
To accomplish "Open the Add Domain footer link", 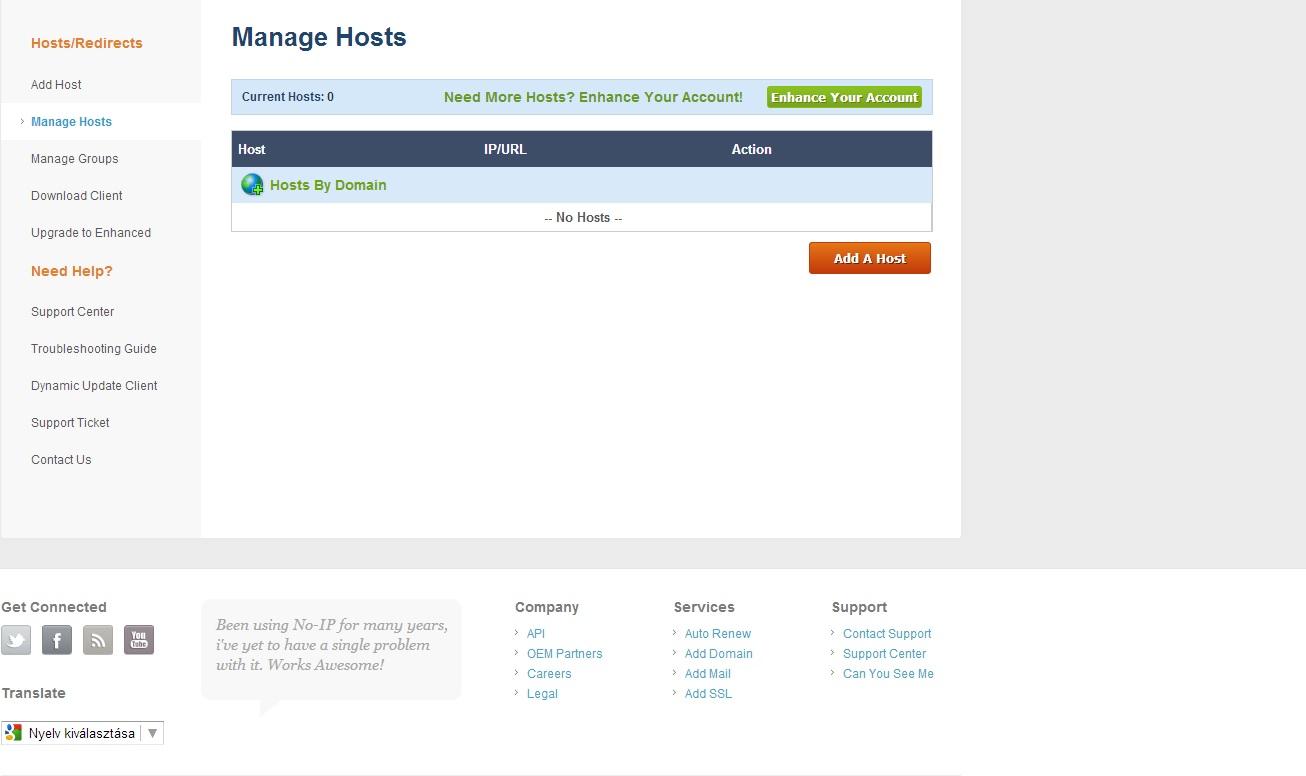I will pyautogui.click(x=719, y=654).
